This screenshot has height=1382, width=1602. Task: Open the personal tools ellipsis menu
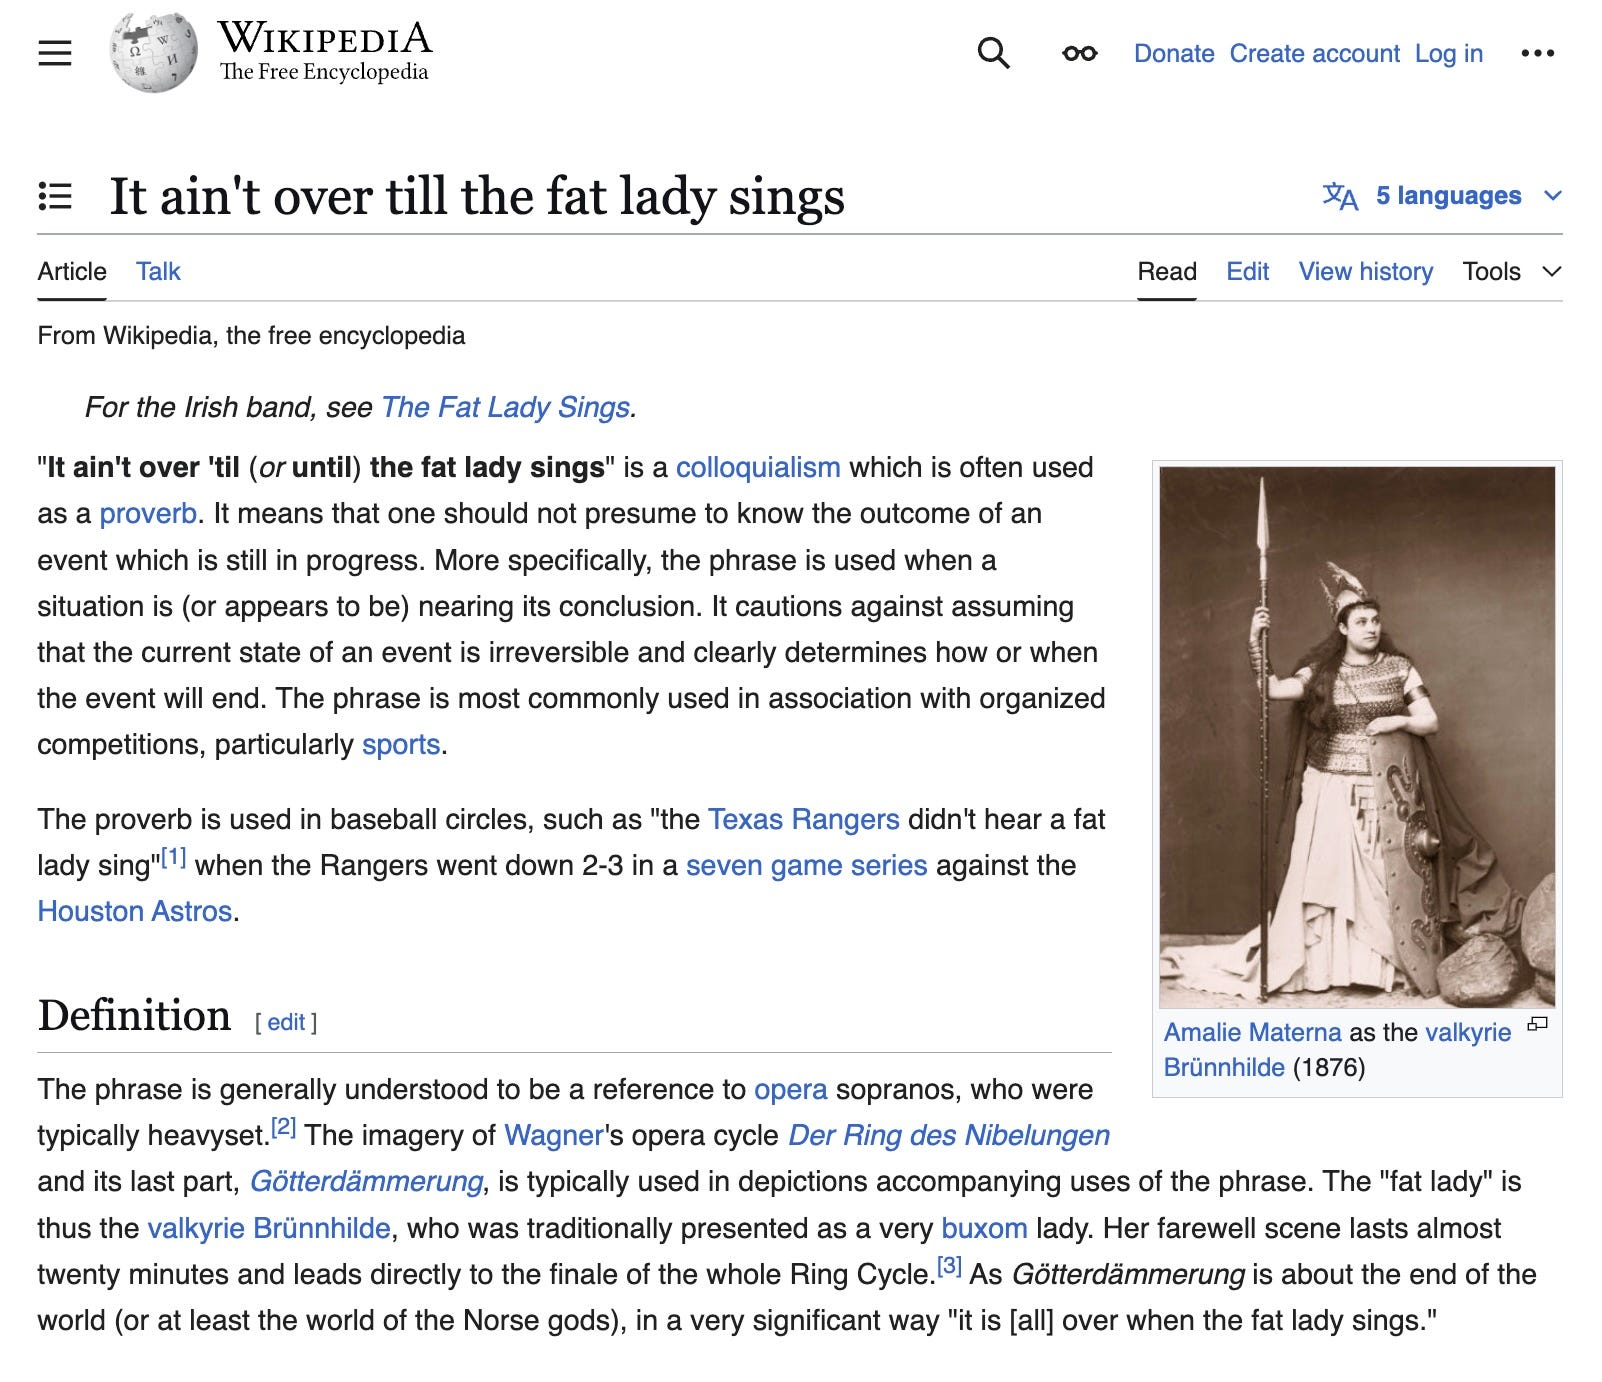click(x=1537, y=53)
